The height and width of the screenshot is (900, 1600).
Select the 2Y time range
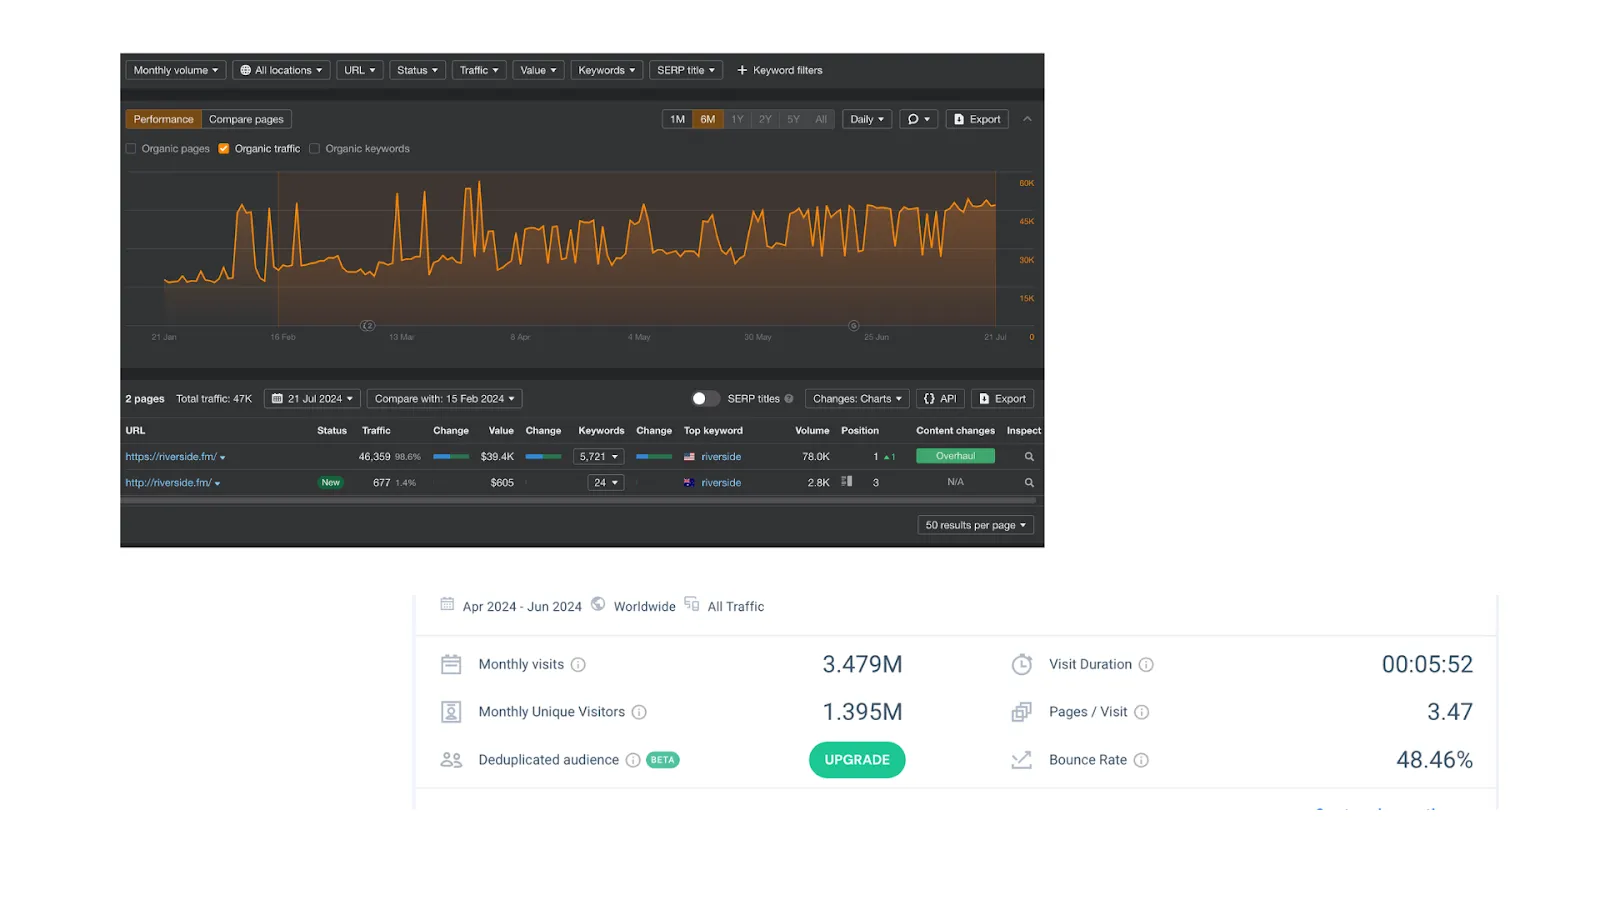pyautogui.click(x=765, y=119)
